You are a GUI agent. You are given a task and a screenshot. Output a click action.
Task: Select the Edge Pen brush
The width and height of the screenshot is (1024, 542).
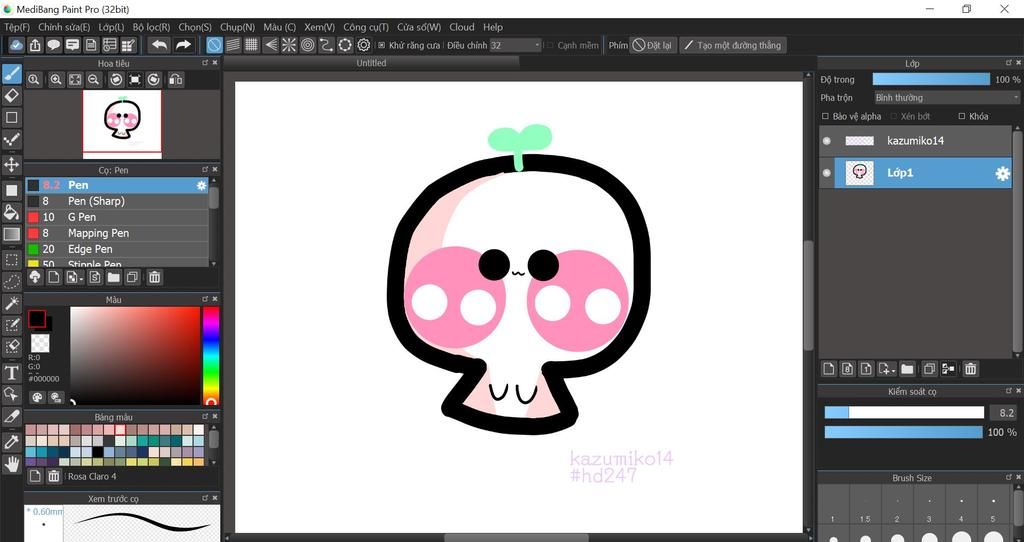click(x=118, y=249)
